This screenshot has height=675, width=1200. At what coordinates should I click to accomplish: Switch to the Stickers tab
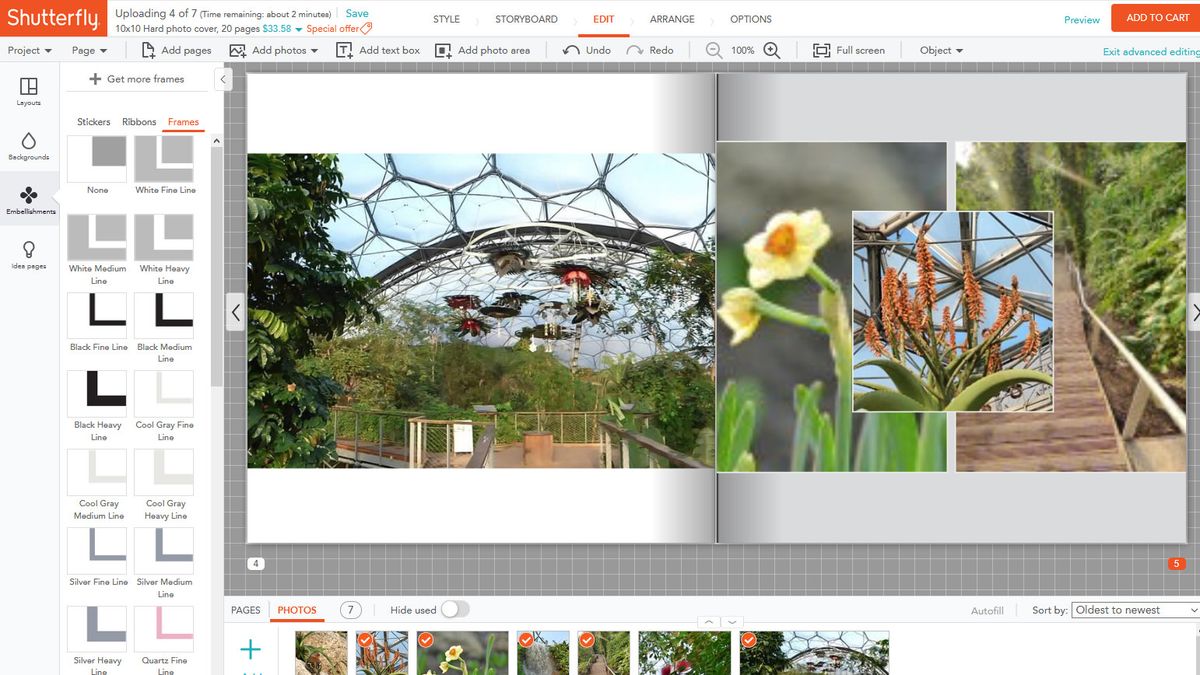(x=94, y=122)
